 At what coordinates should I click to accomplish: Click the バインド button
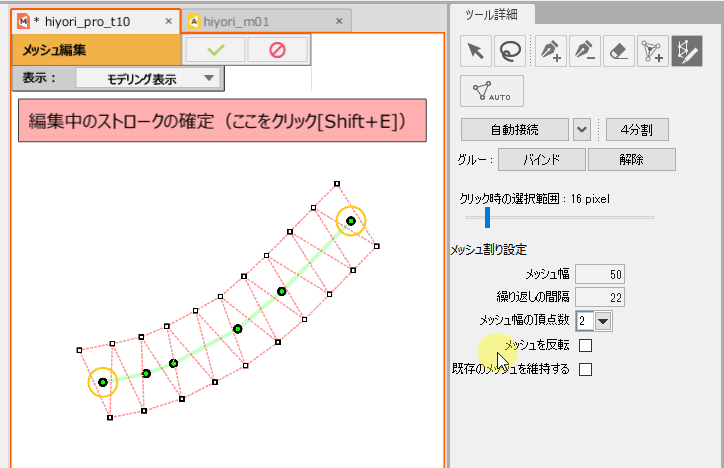541,159
